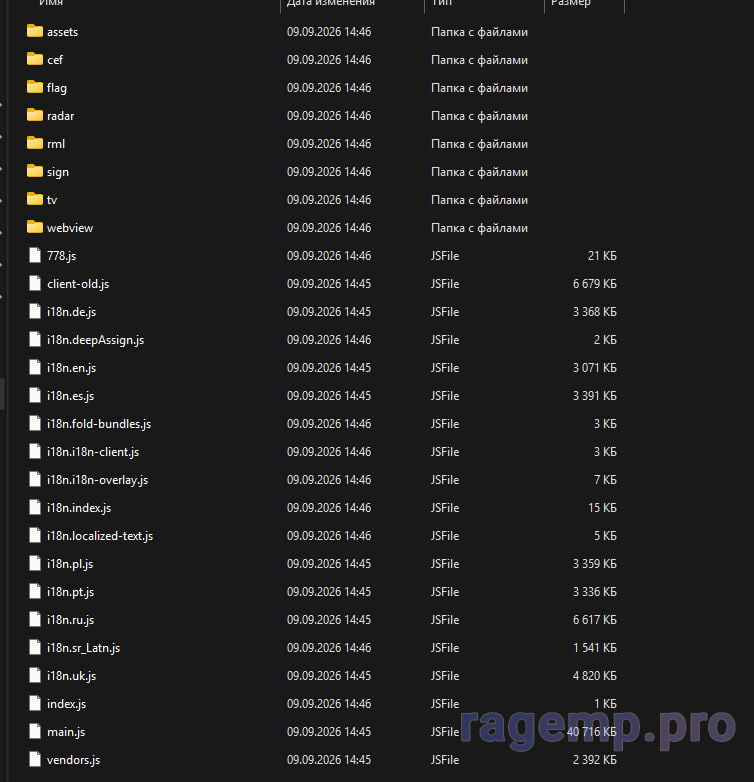Click the 3 368 КБ size value
This screenshot has height=782, width=754.
coord(595,312)
